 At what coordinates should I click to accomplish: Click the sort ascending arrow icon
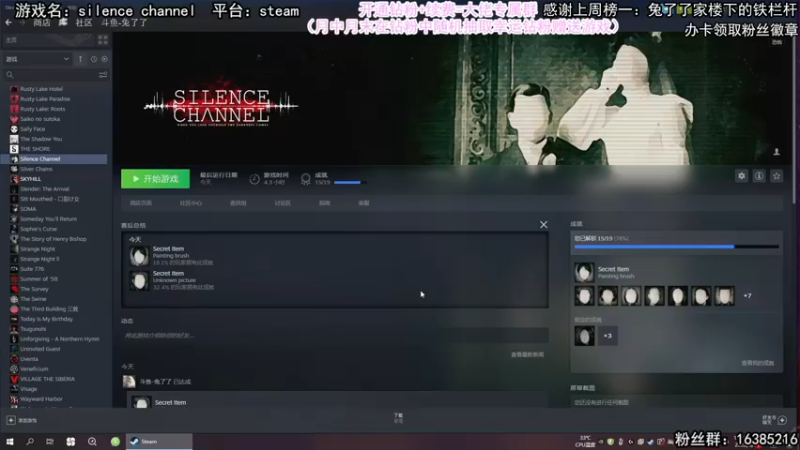point(80,59)
